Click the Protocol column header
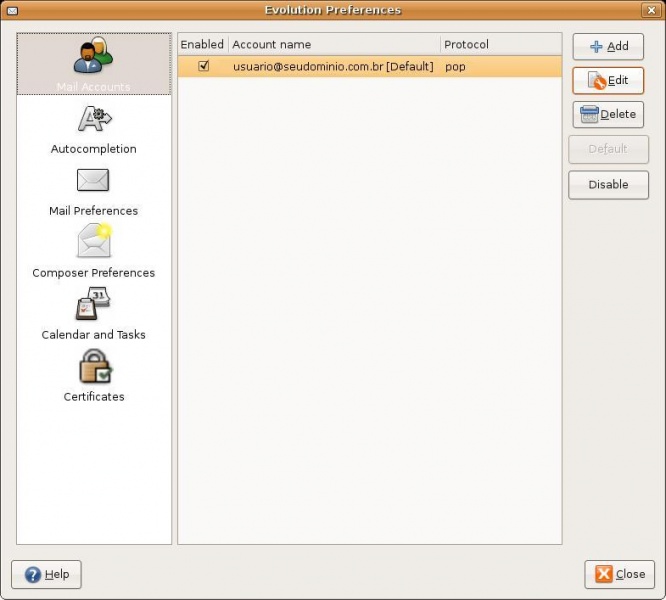666x600 pixels. pos(500,45)
